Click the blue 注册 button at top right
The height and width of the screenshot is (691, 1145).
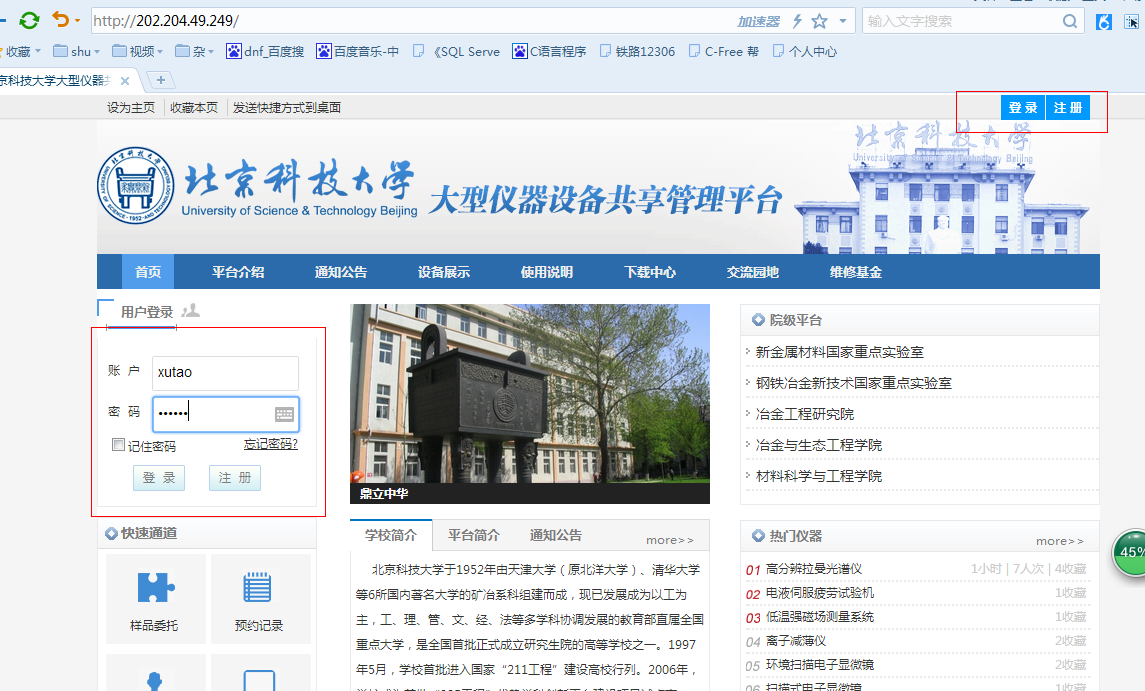tap(1067, 108)
